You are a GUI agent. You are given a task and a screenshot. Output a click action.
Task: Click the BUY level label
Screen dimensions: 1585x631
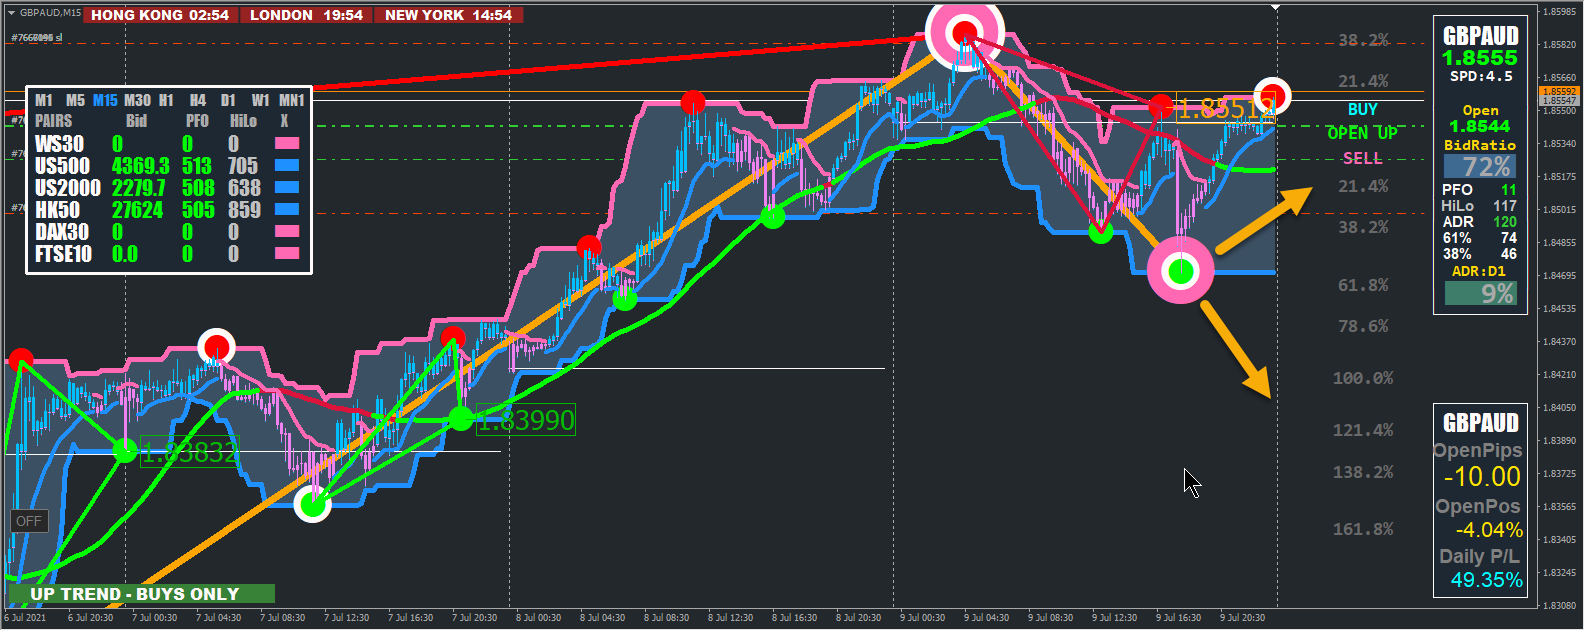(x=1362, y=110)
